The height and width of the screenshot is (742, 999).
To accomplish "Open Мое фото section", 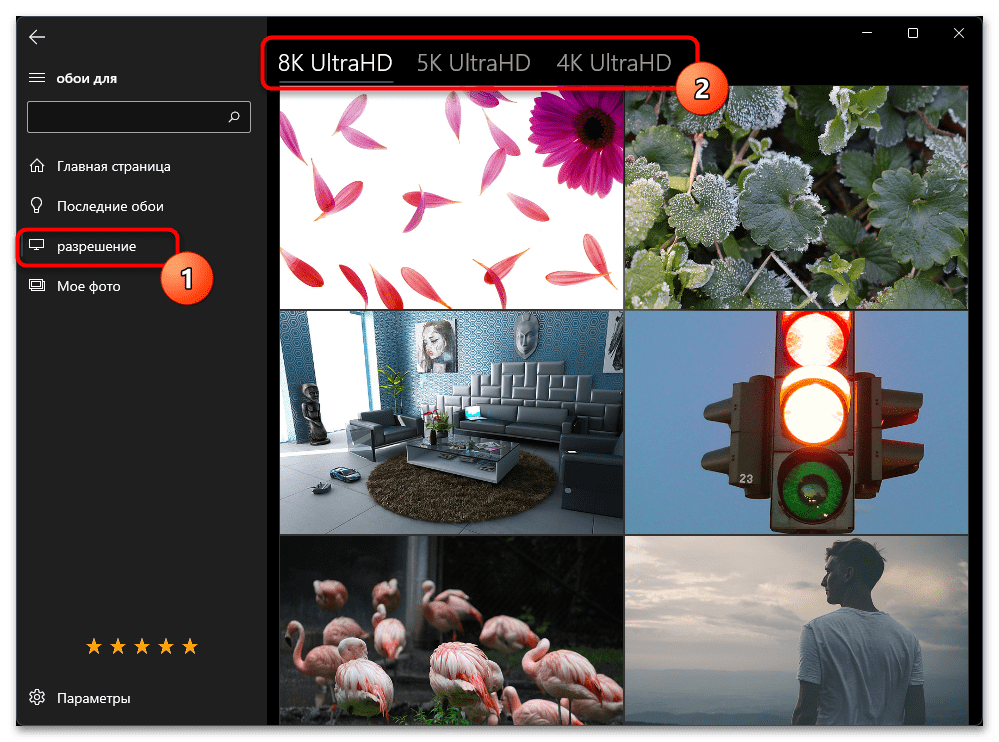I will coord(89,287).
